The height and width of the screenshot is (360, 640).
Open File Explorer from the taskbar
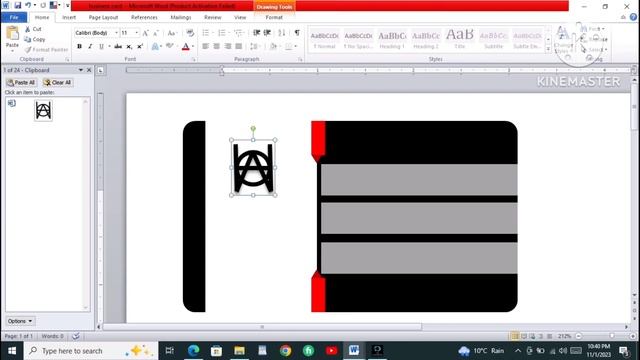coord(239,351)
